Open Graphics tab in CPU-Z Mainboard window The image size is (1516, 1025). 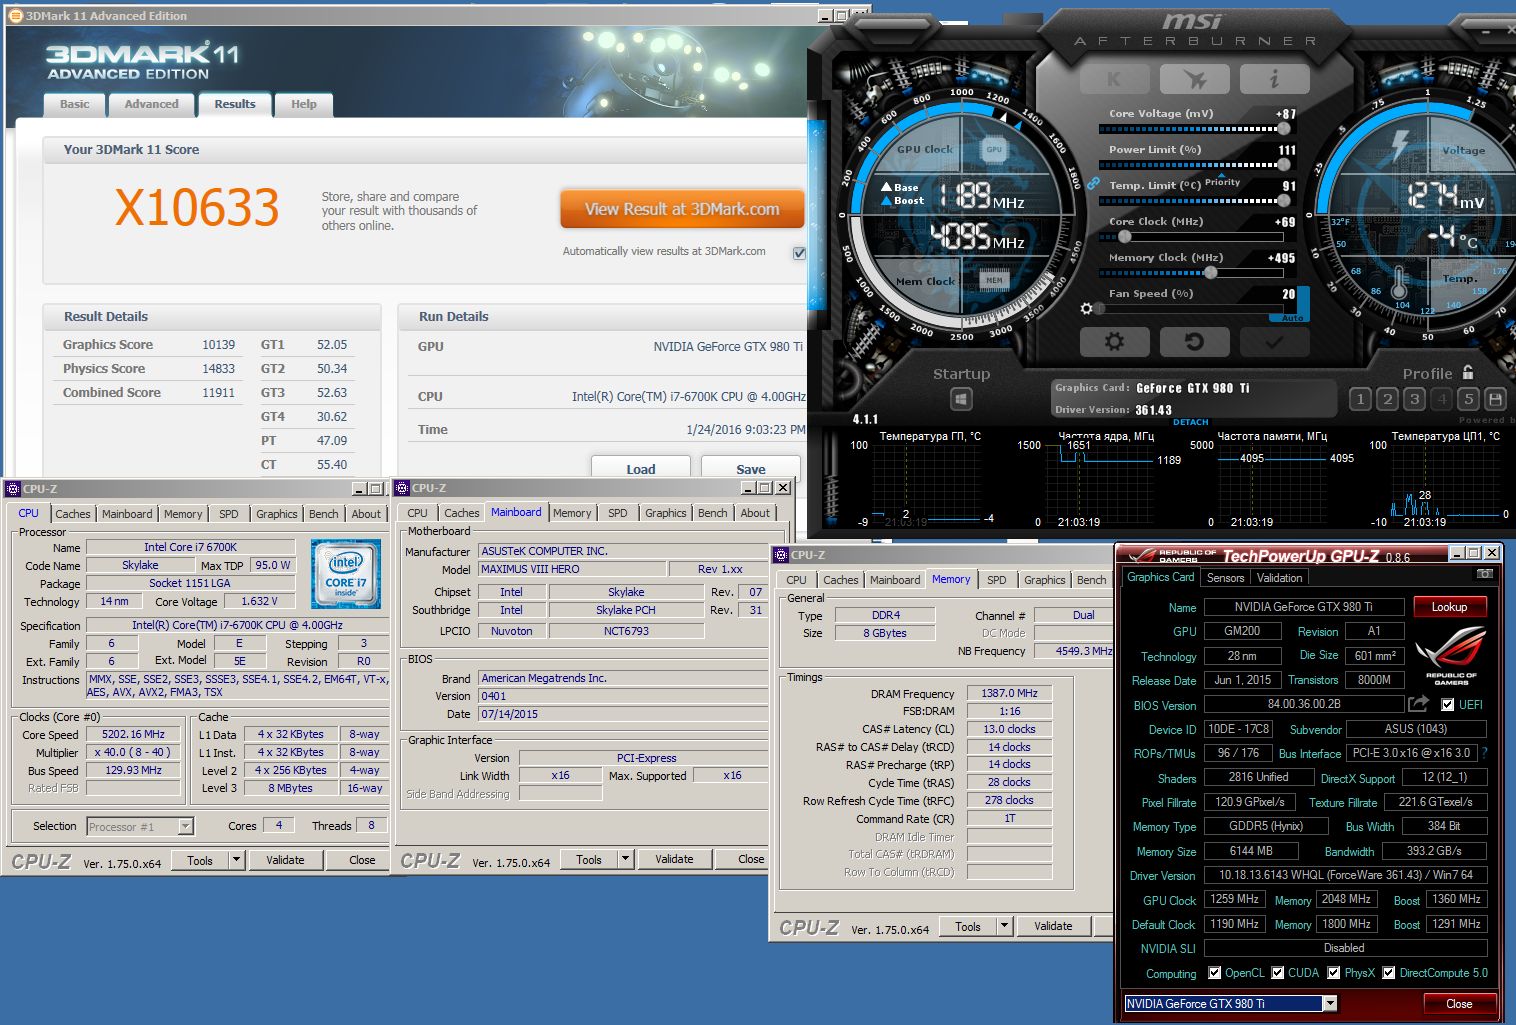[665, 513]
